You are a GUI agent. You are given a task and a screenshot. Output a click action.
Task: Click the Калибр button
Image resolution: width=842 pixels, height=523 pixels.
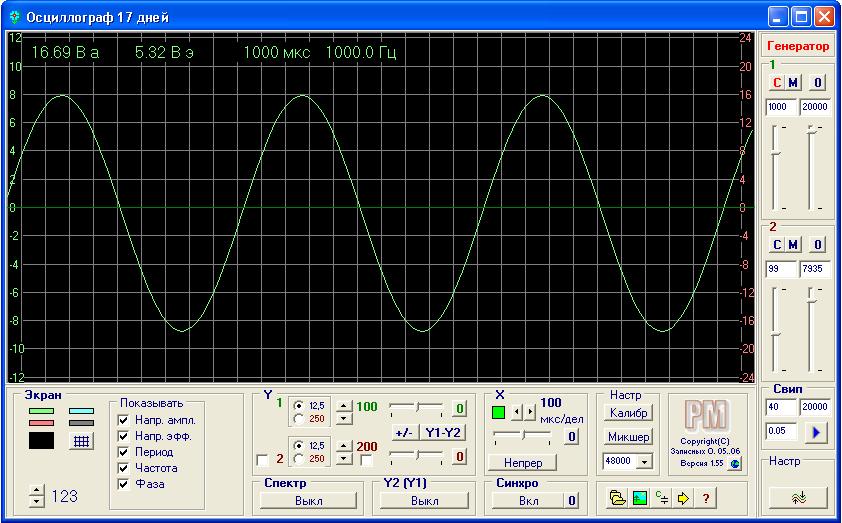(x=628, y=413)
